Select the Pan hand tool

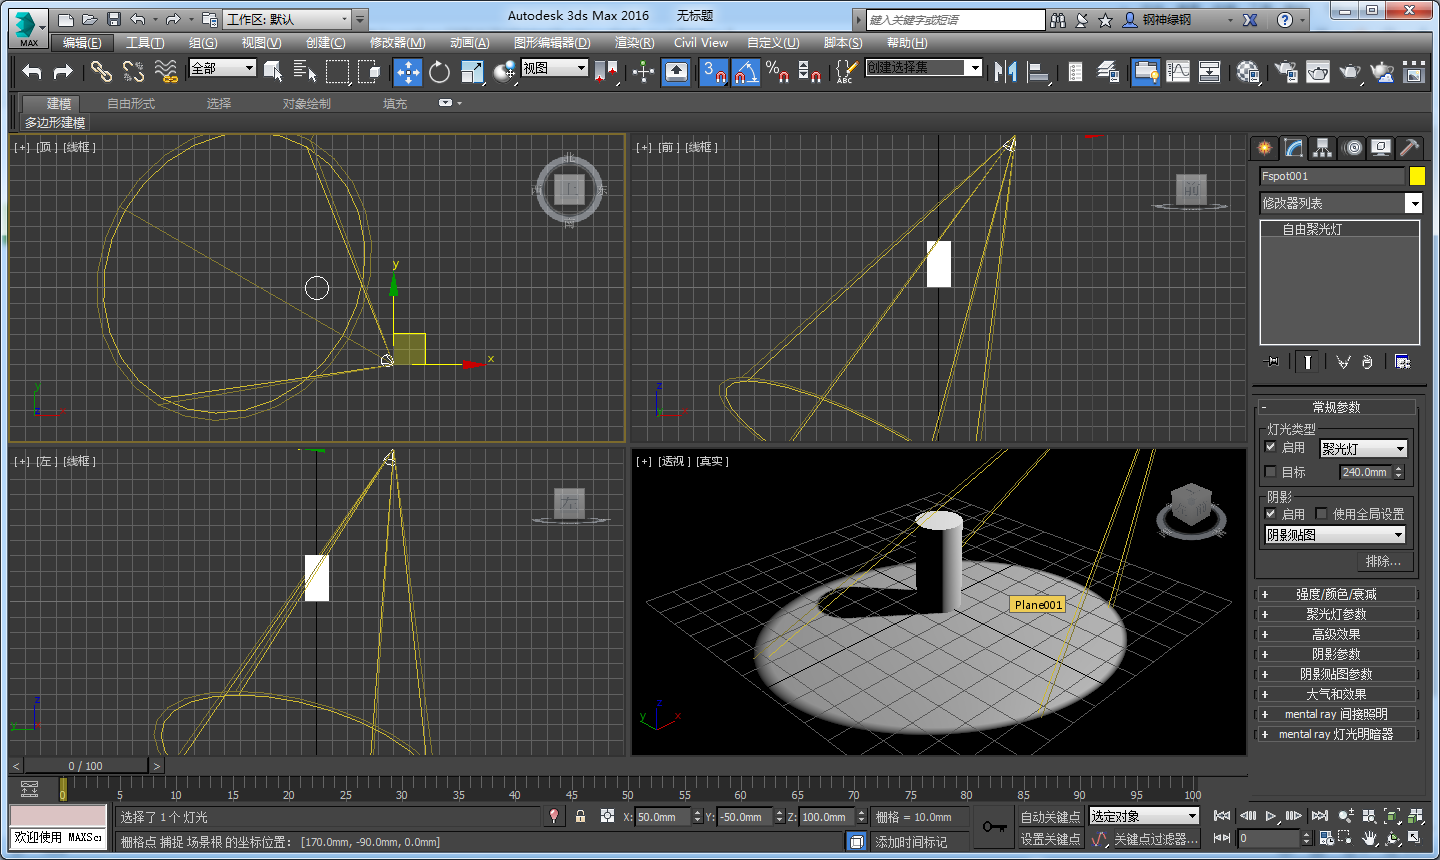tap(1368, 838)
